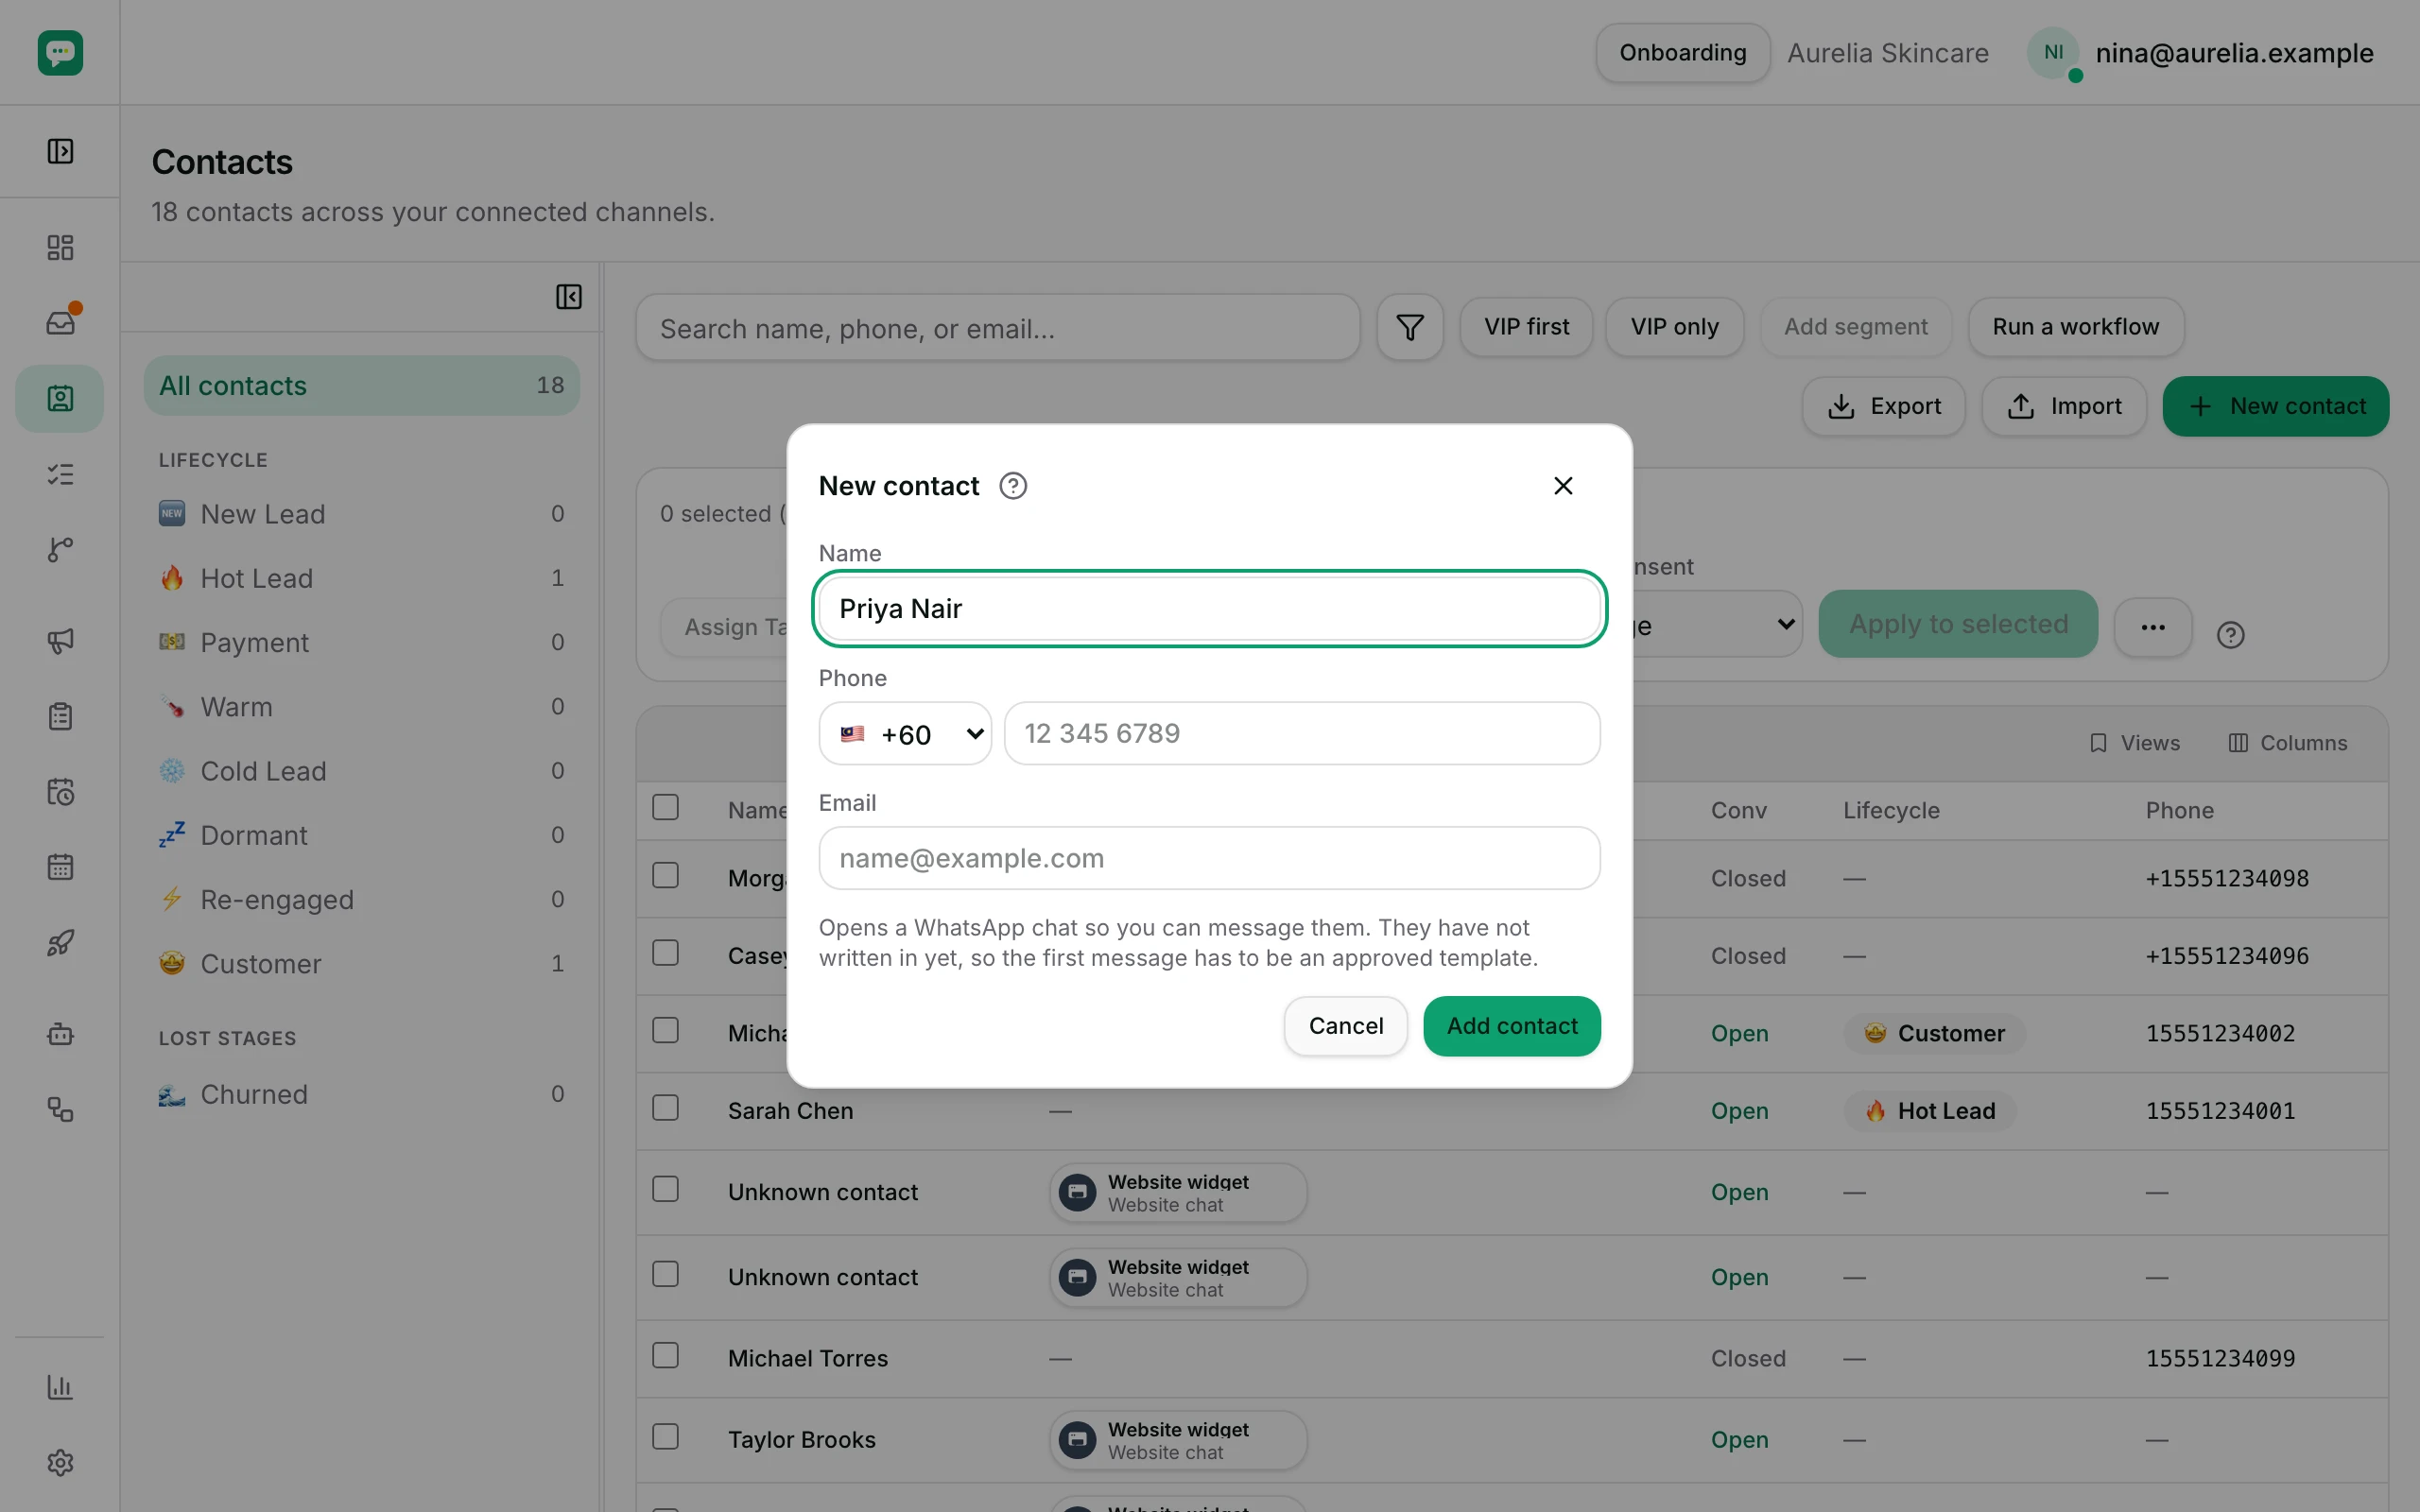Screen dimensions: 2420x1512
Task: Open the tasks checklist icon in sidebar
Action: pyautogui.click(x=60, y=474)
